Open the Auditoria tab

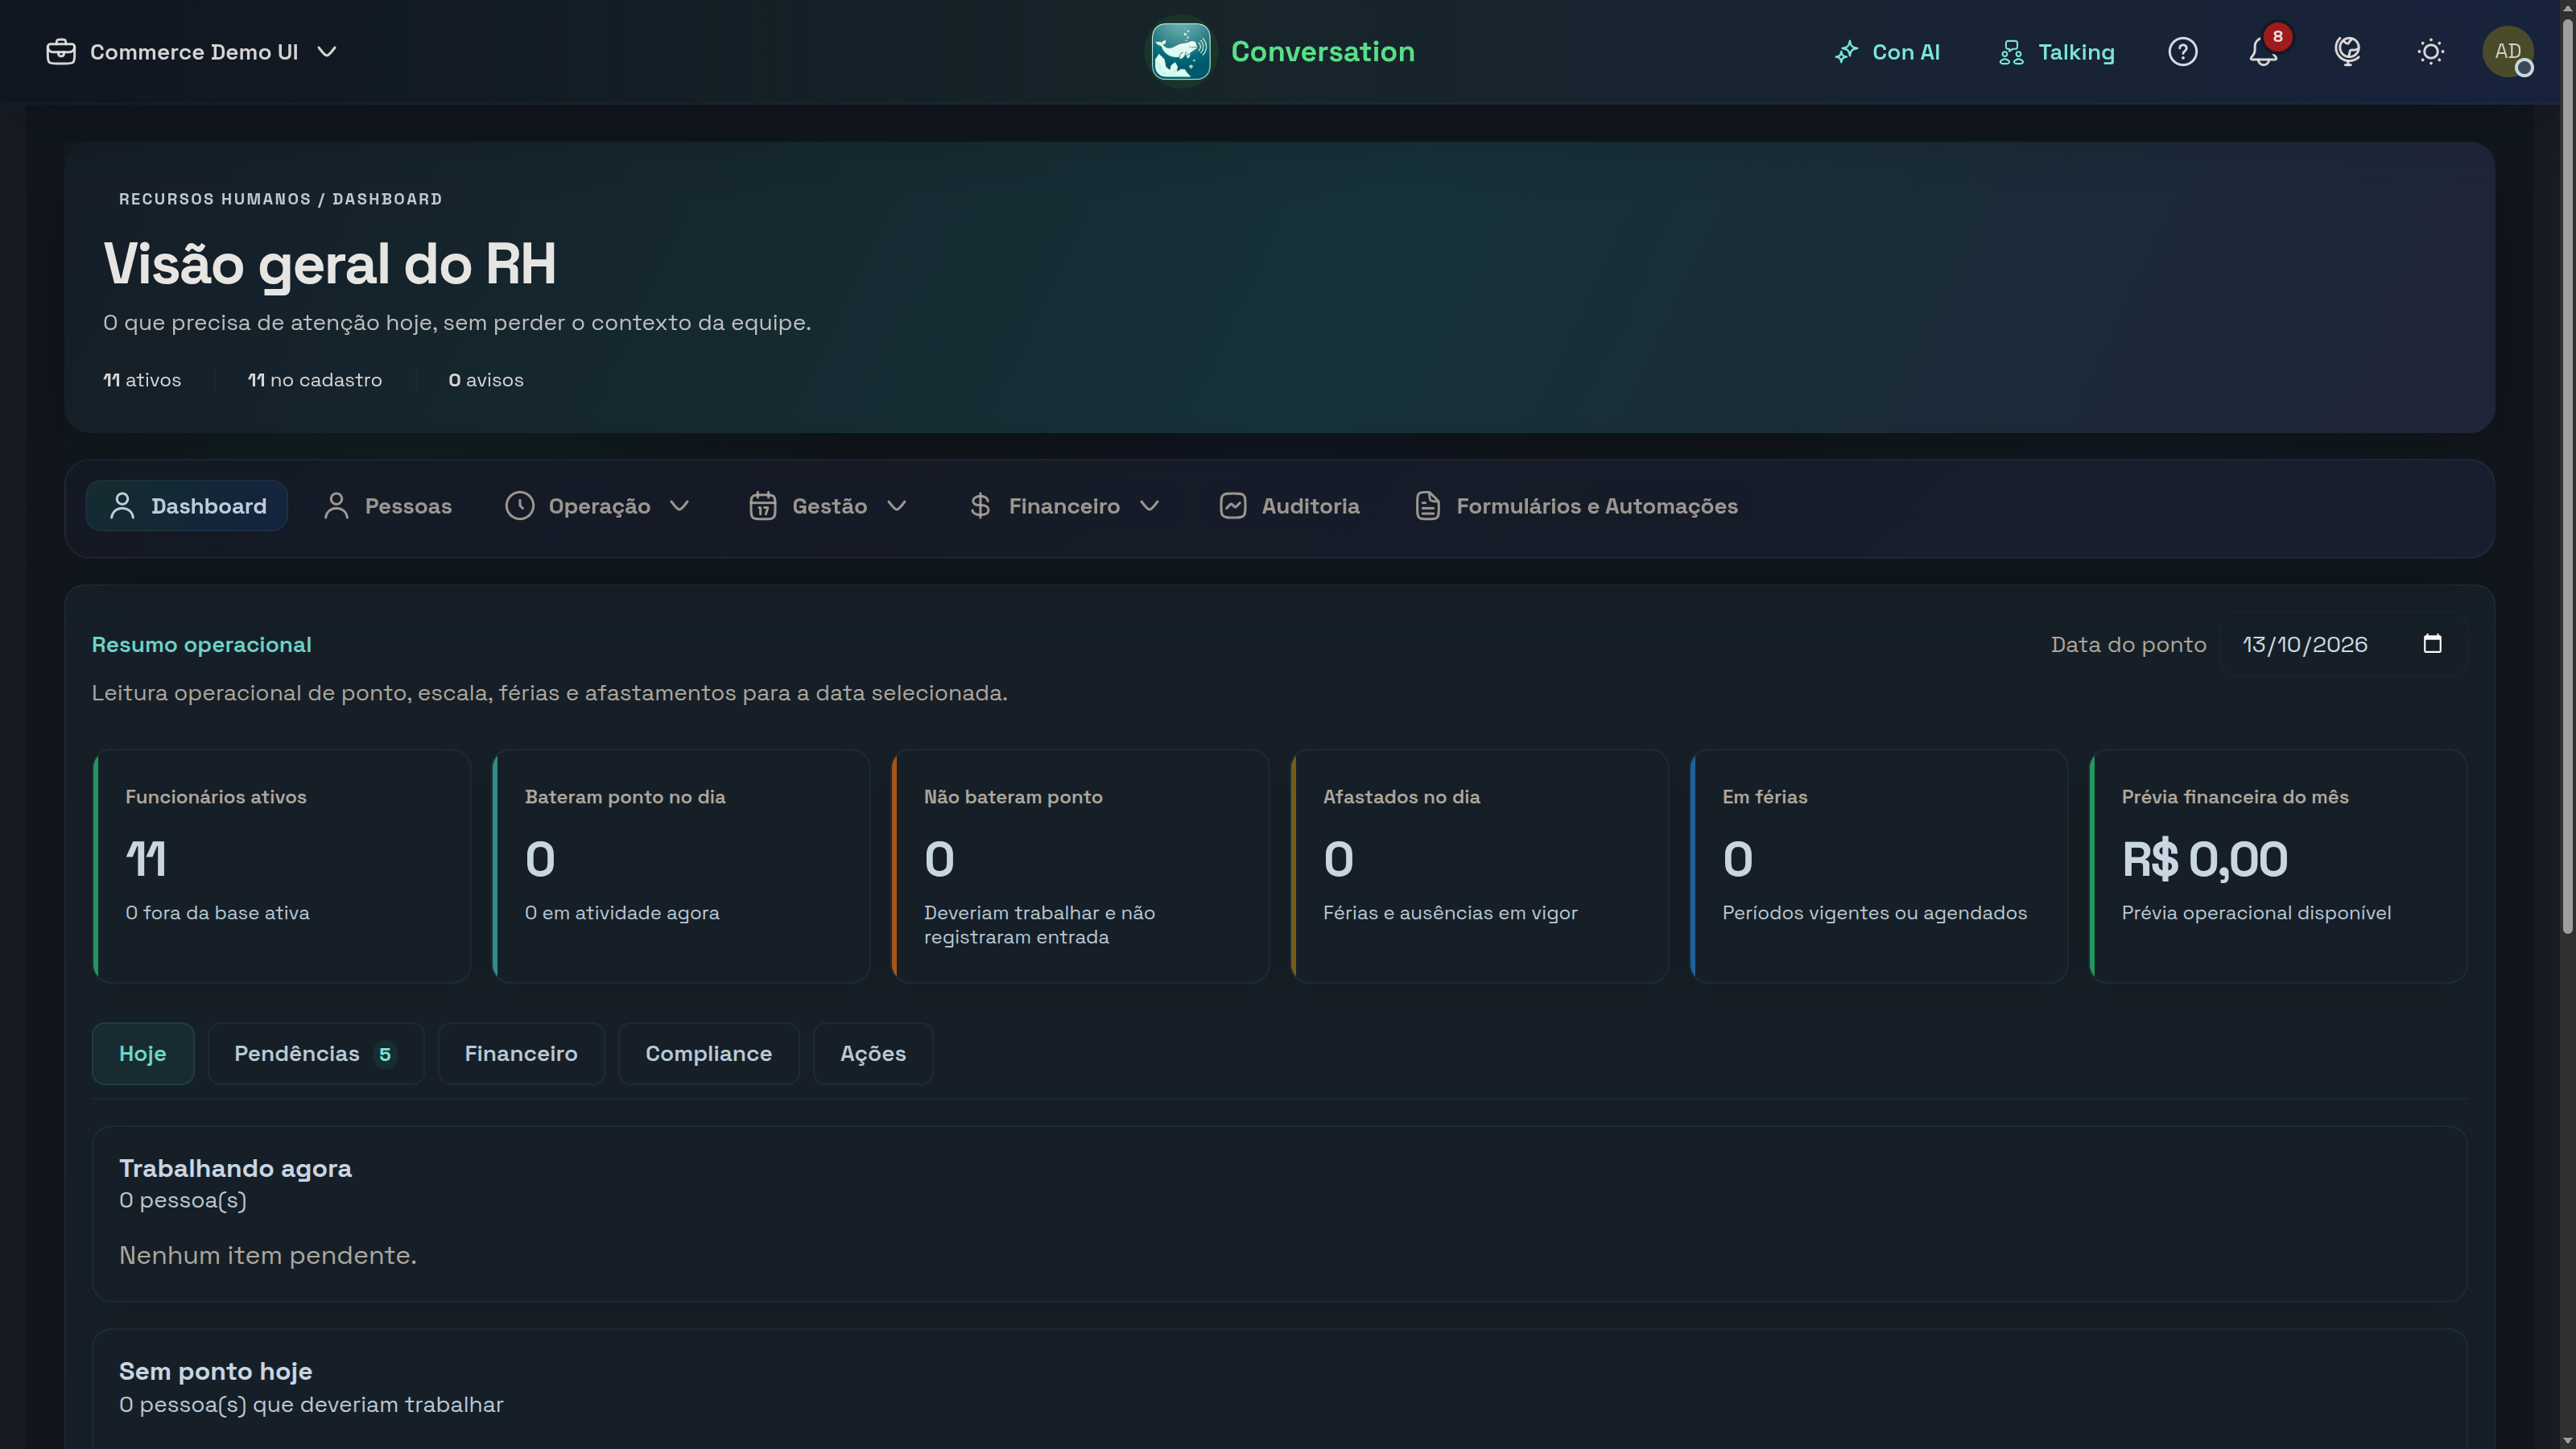[x=1289, y=506]
